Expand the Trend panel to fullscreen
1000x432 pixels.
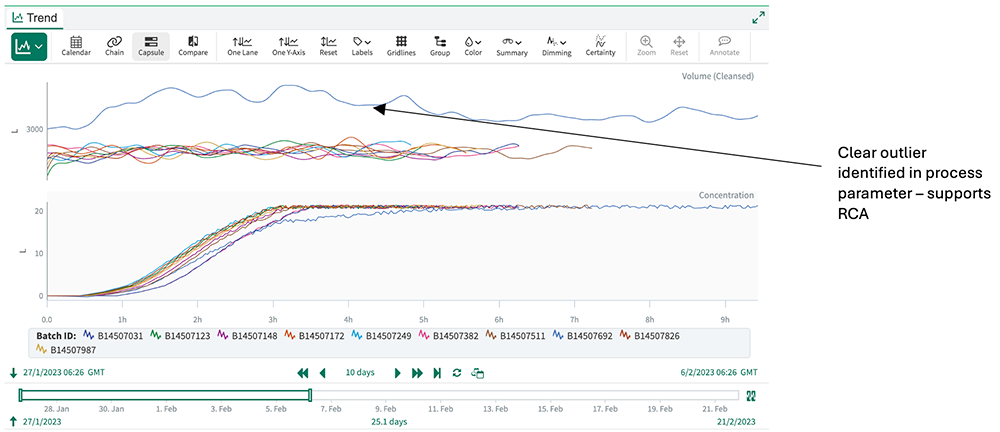758,18
